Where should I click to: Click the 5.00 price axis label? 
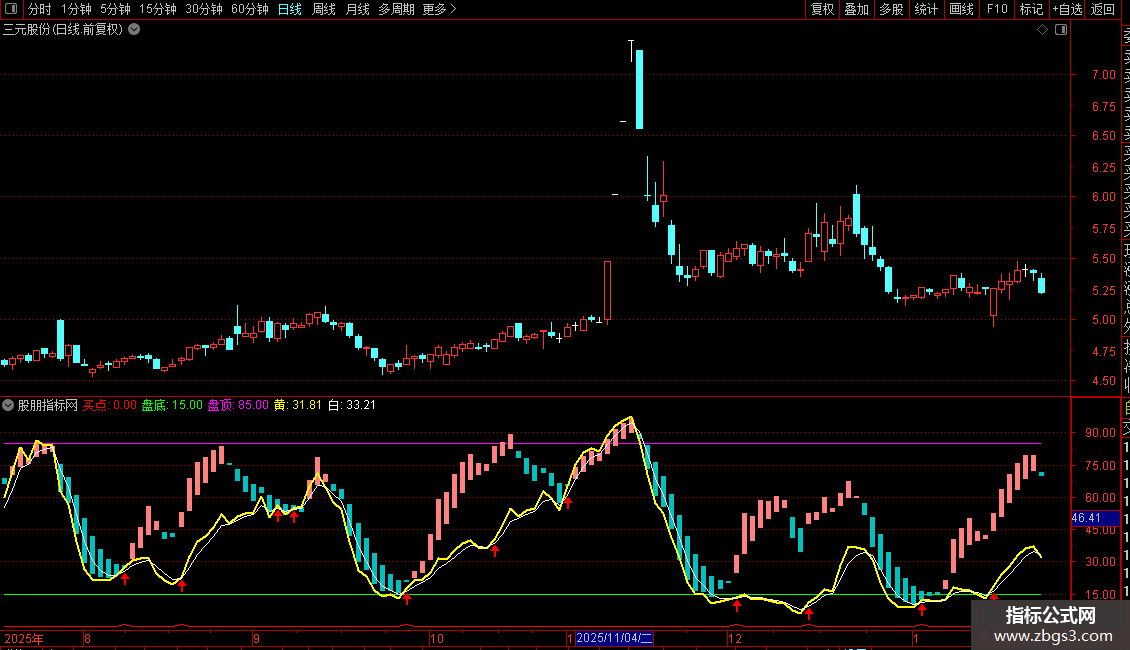coord(1103,319)
